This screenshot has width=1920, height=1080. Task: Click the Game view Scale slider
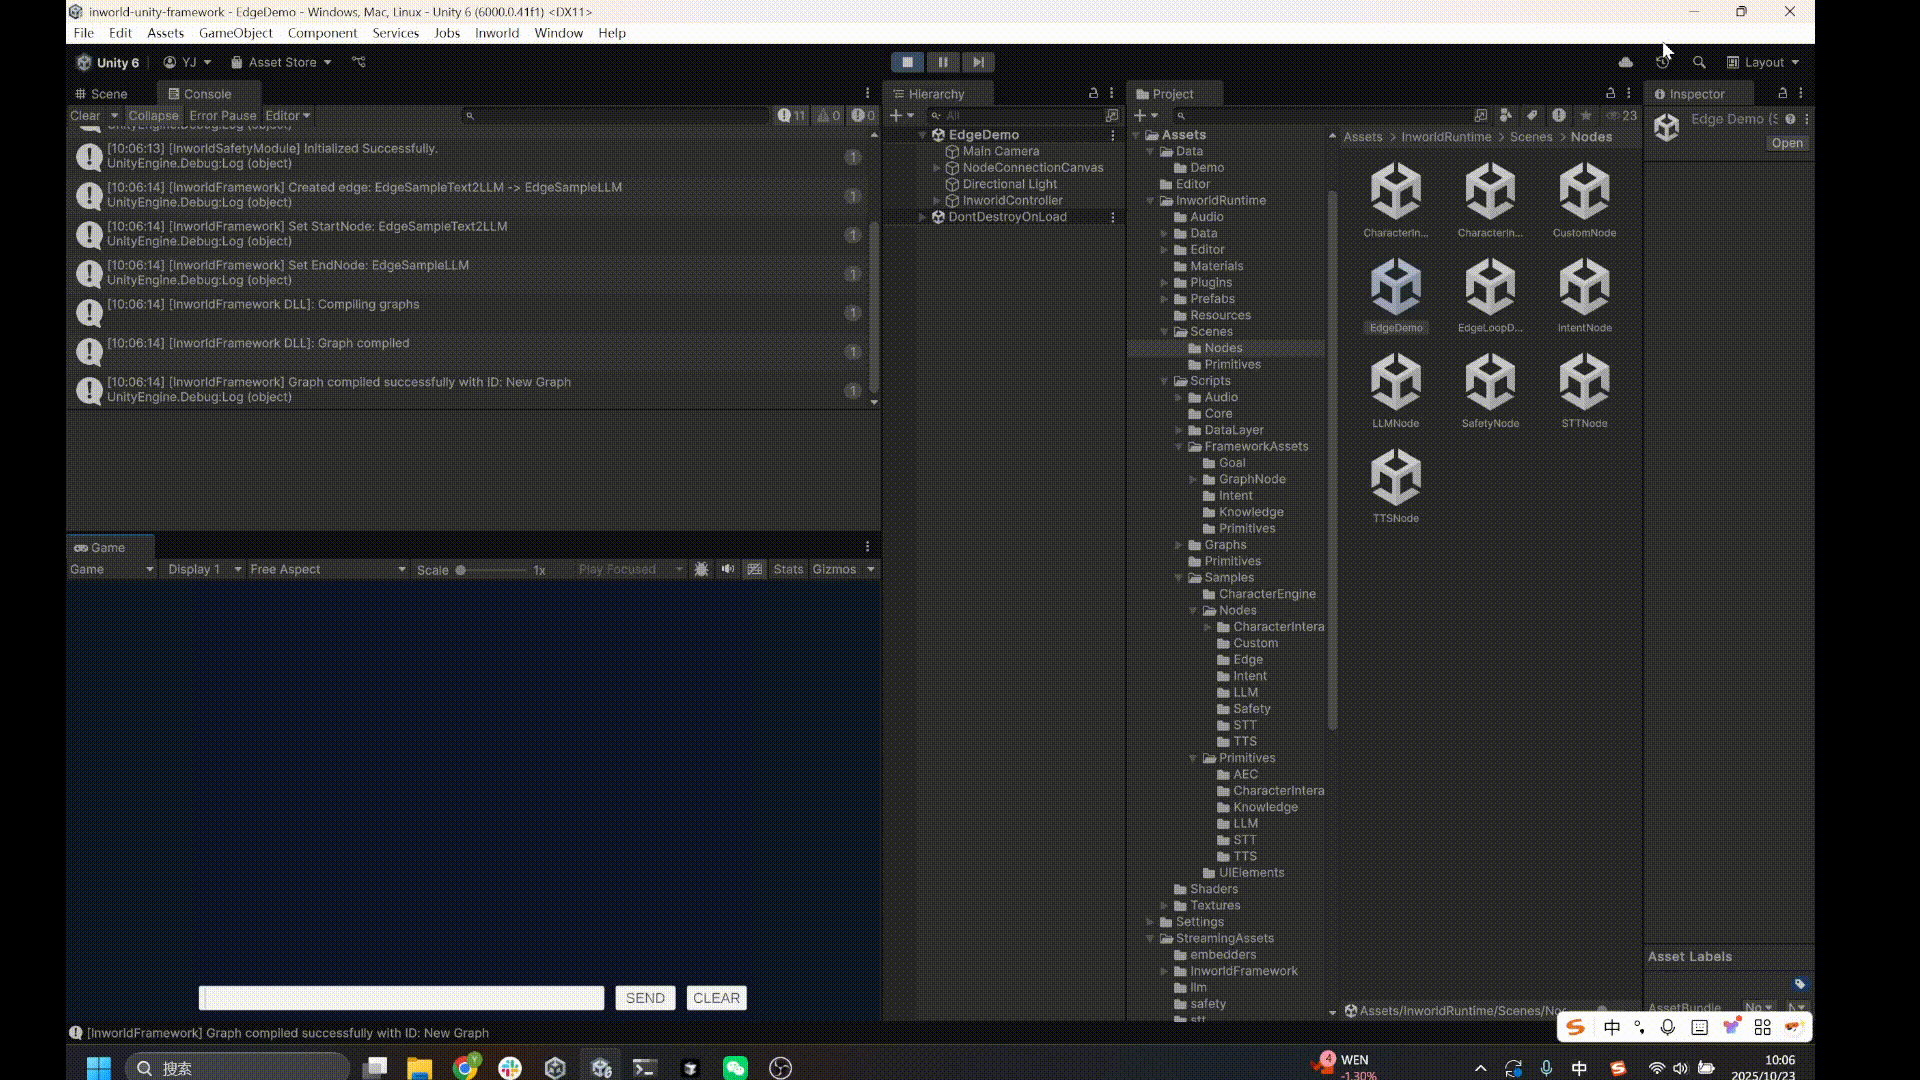click(490, 570)
